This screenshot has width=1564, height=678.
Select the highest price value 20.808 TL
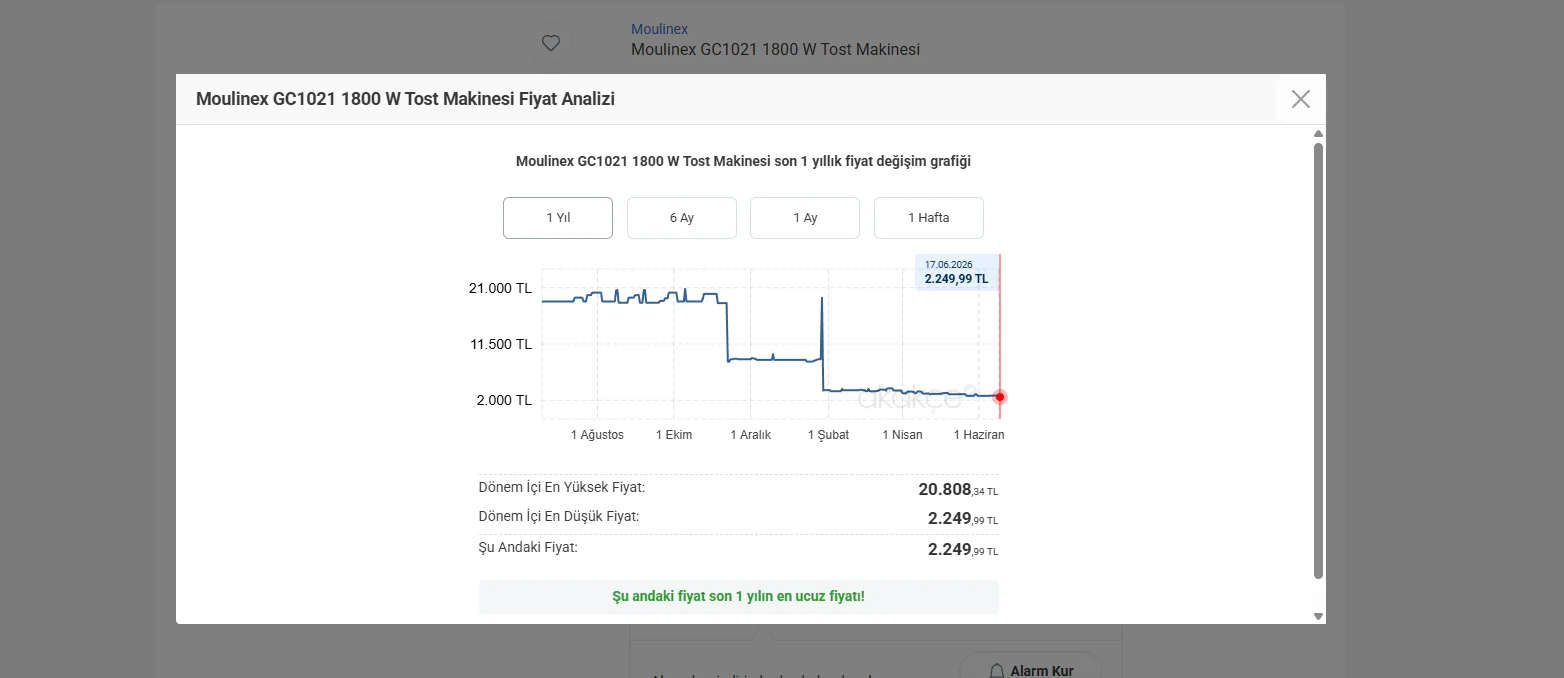958,489
